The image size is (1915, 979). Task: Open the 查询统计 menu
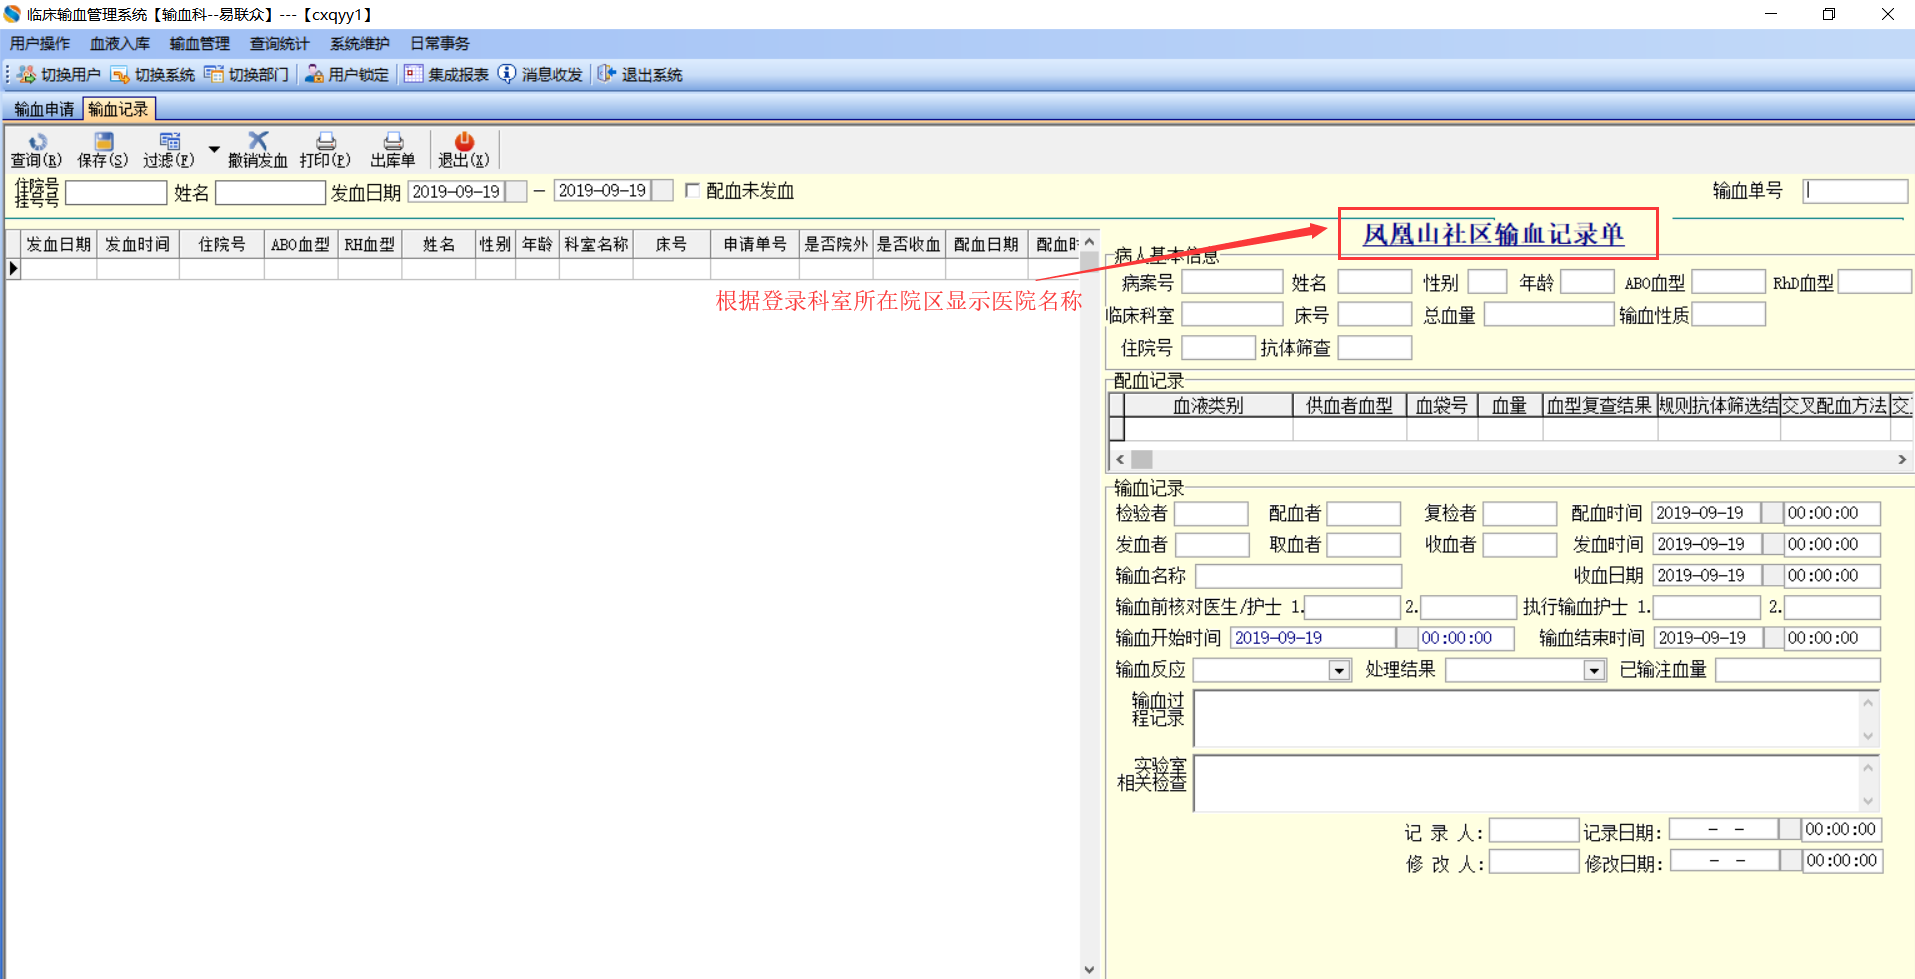coord(280,44)
